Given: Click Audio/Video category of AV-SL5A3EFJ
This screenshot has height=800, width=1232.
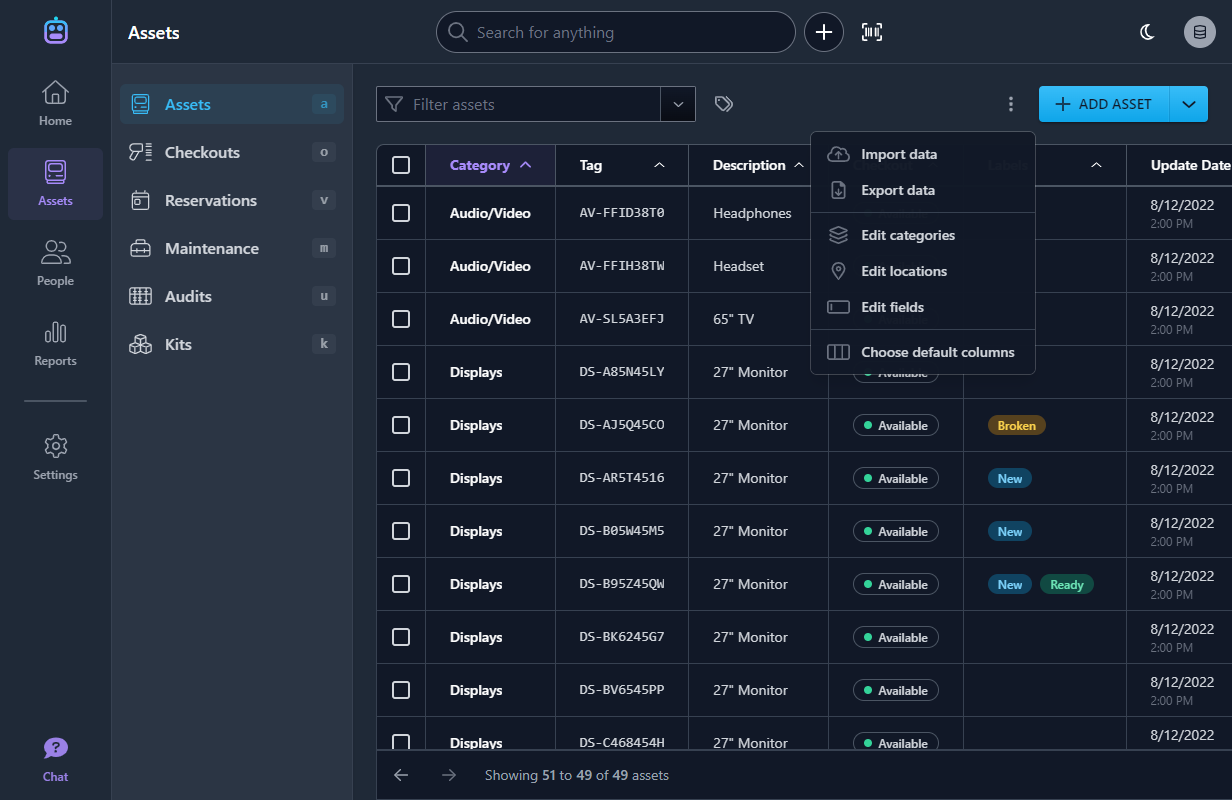Looking at the screenshot, I should pyautogui.click(x=490, y=319).
